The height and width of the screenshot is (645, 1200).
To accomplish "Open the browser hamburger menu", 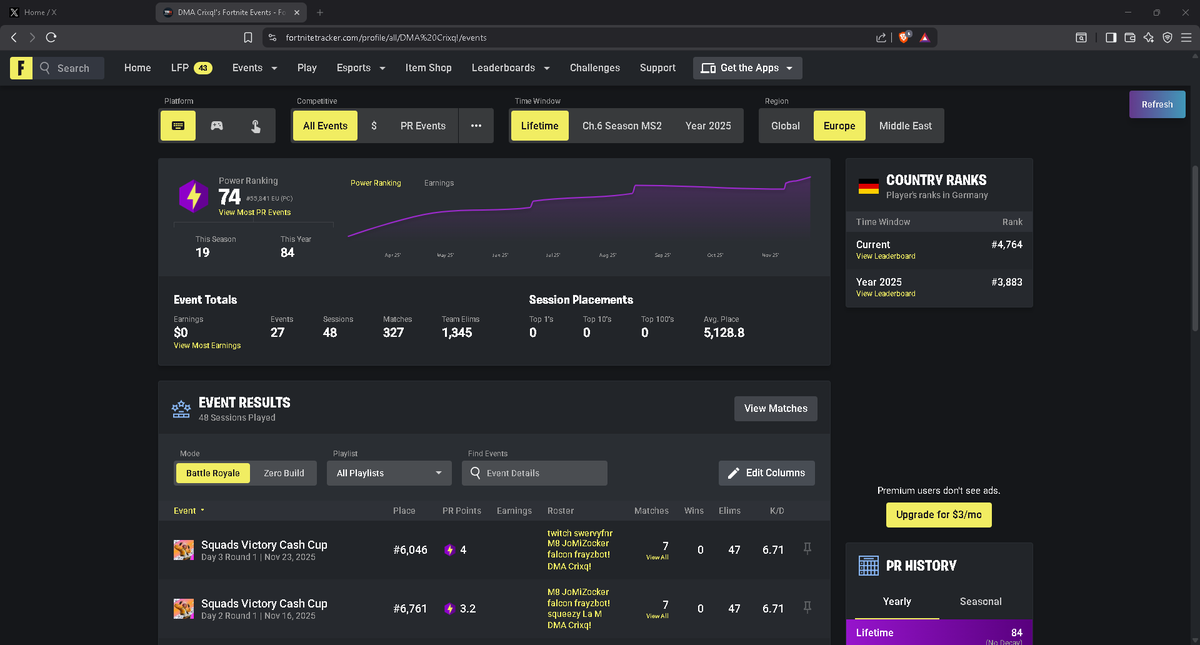I will (1186, 37).
